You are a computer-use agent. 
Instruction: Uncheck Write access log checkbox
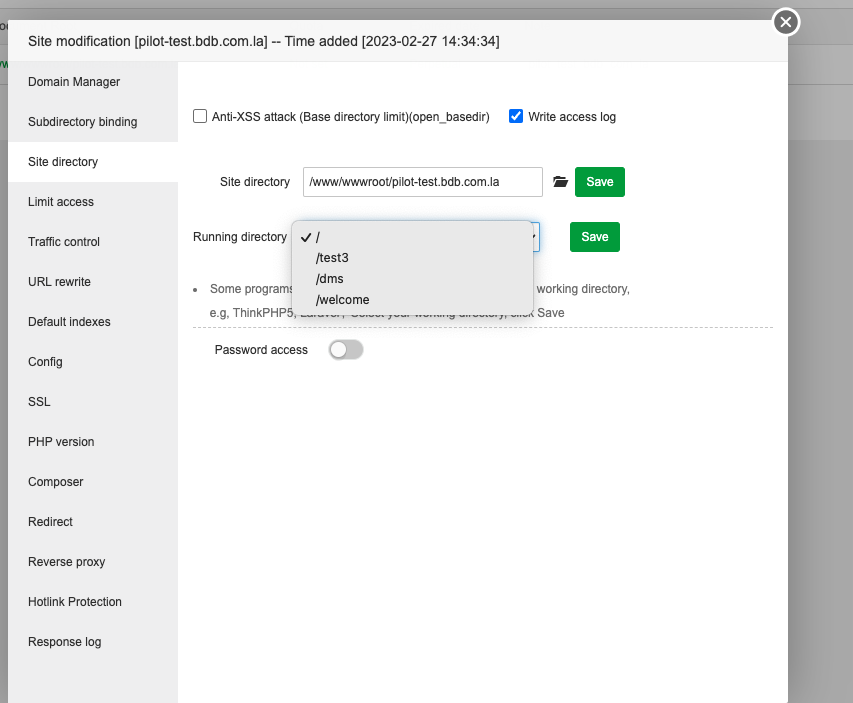point(516,116)
